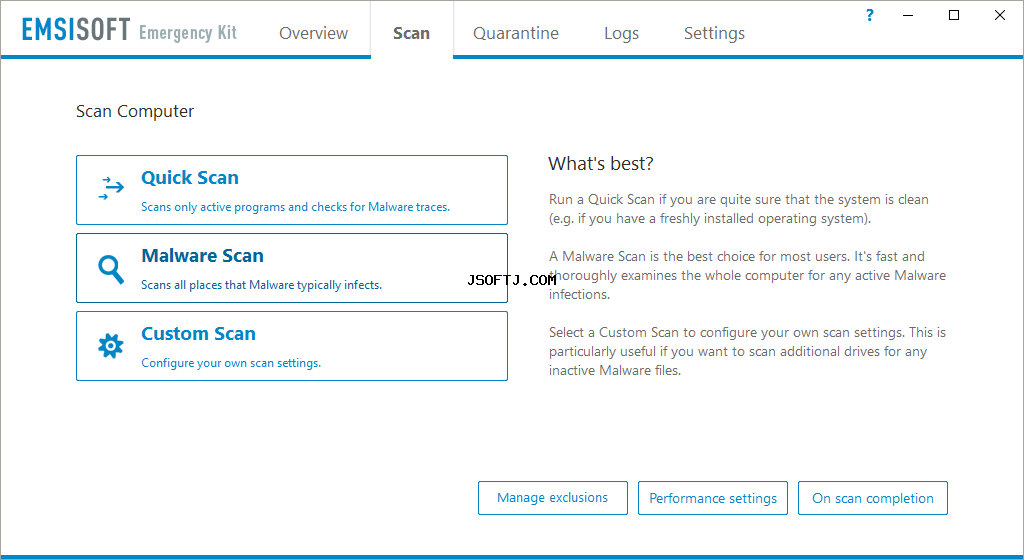Click 'Scans only active programs' description text

coord(295,207)
